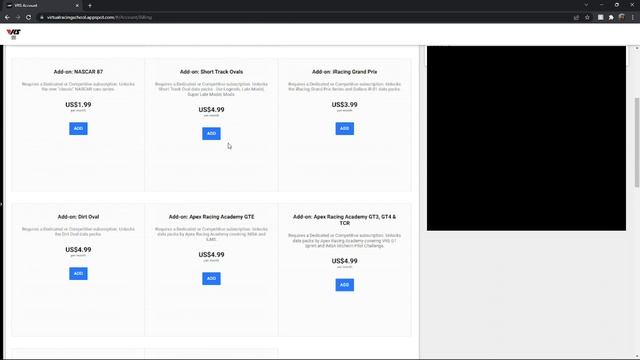Screen dimensions: 640x360
Task: Restore down the browser window
Action: click(x=617, y=5)
